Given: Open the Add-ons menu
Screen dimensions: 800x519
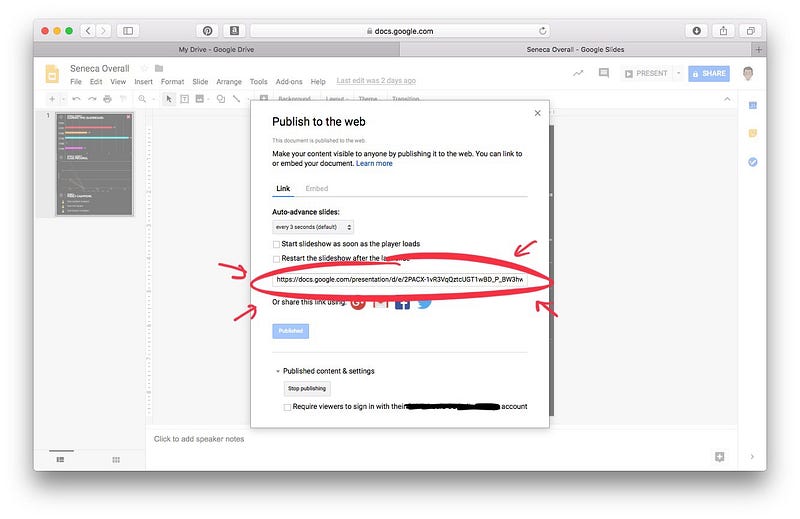Looking at the screenshot, I should coord(289,82).
